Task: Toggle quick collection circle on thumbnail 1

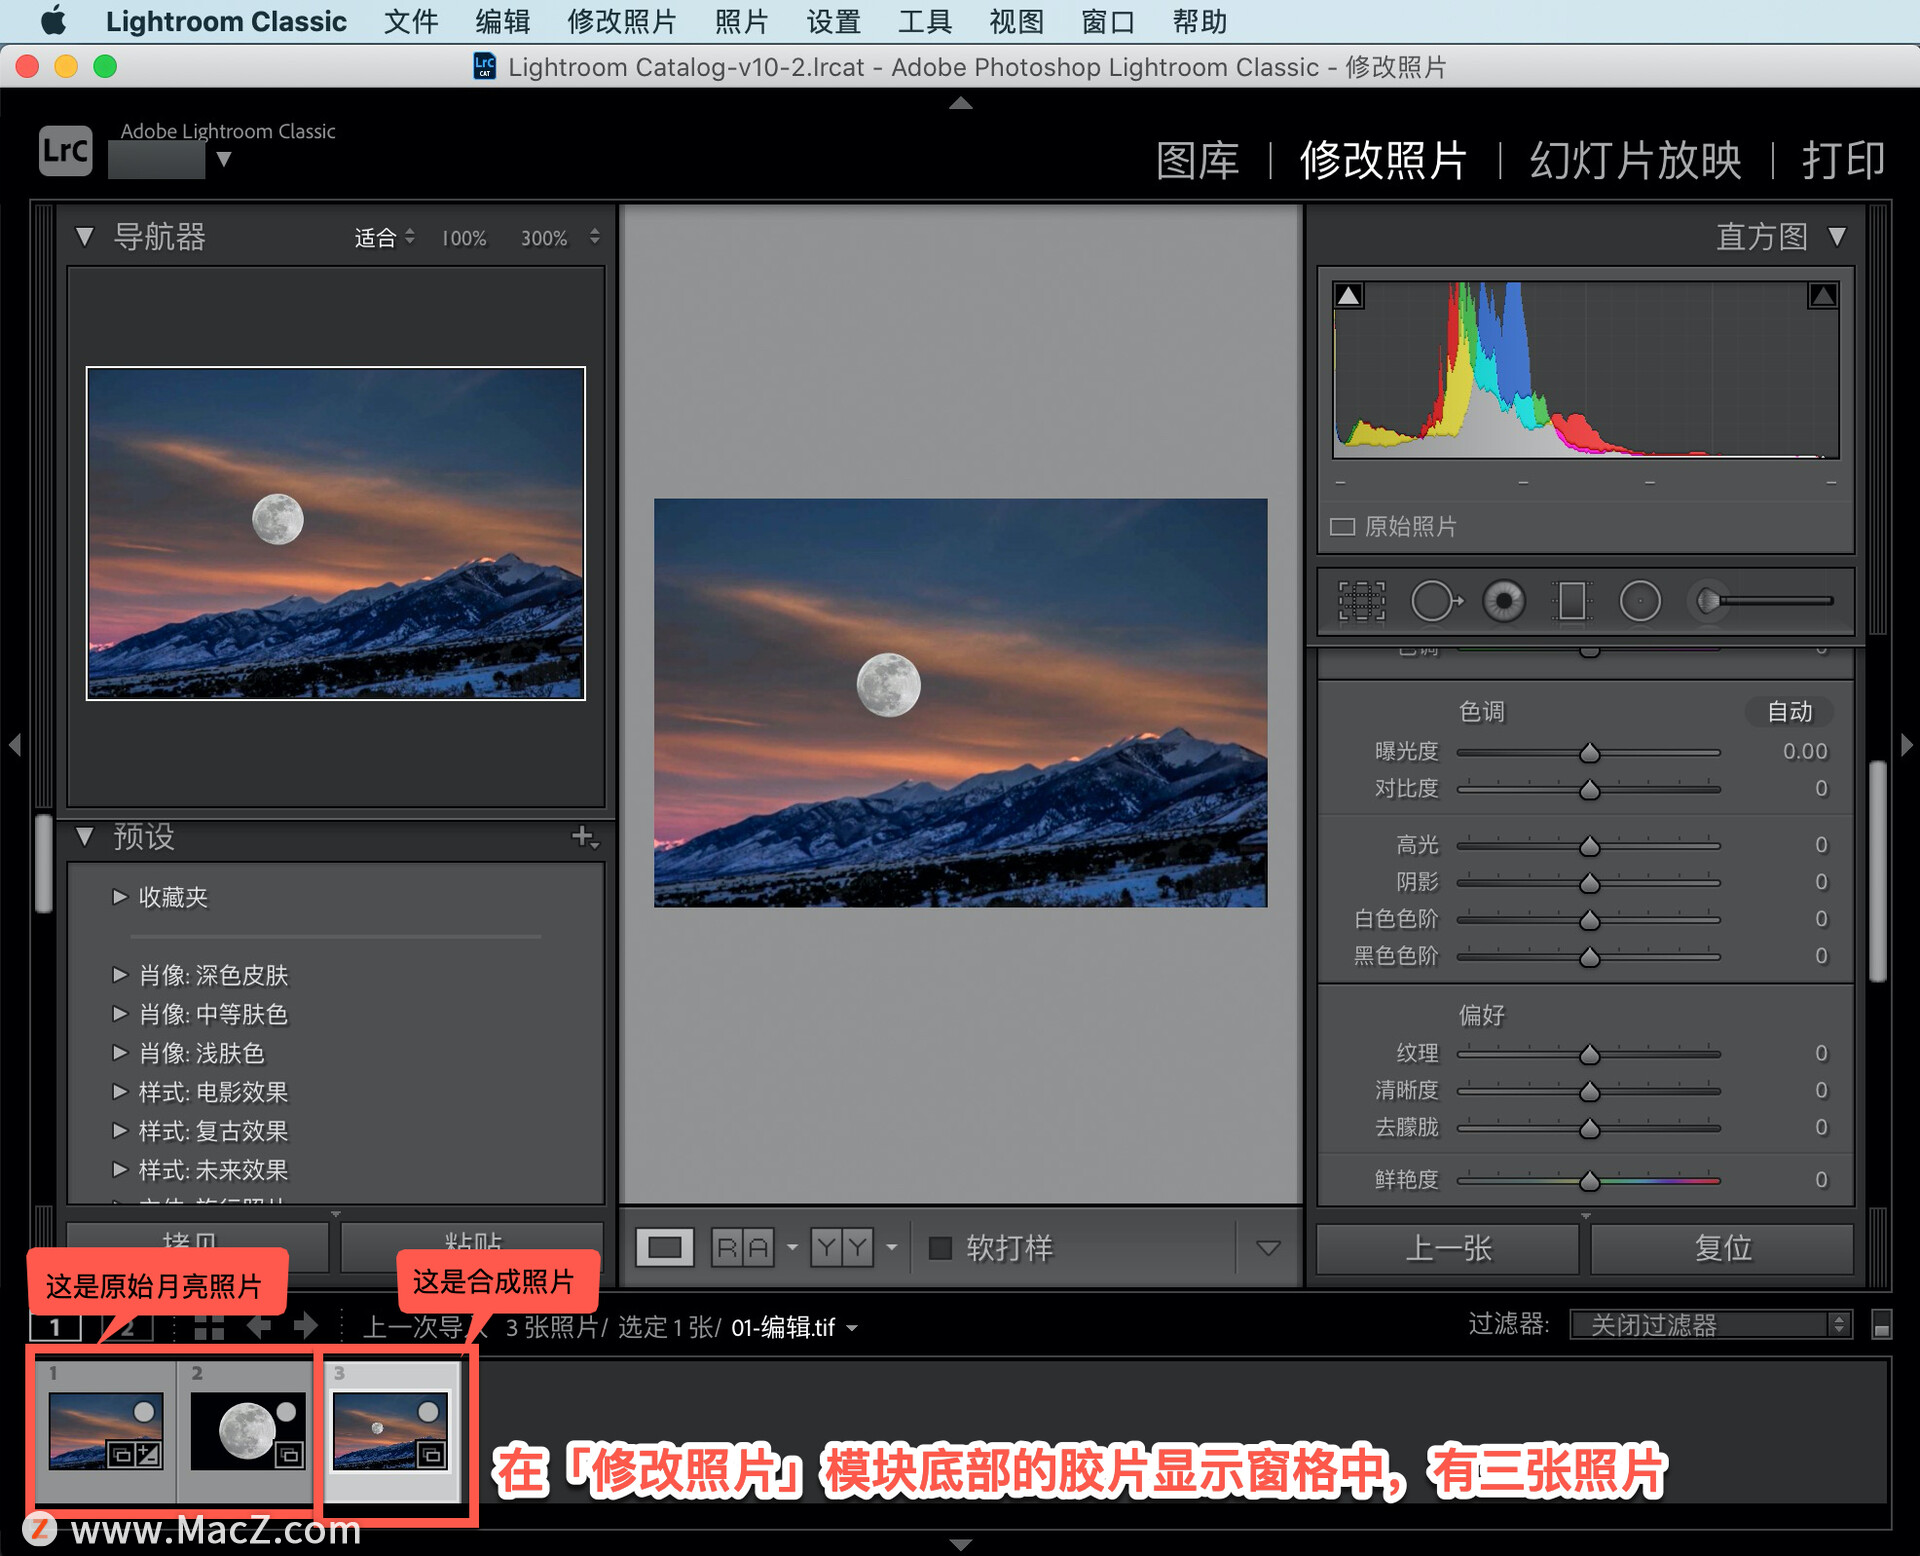Action: pos(144,1411)
